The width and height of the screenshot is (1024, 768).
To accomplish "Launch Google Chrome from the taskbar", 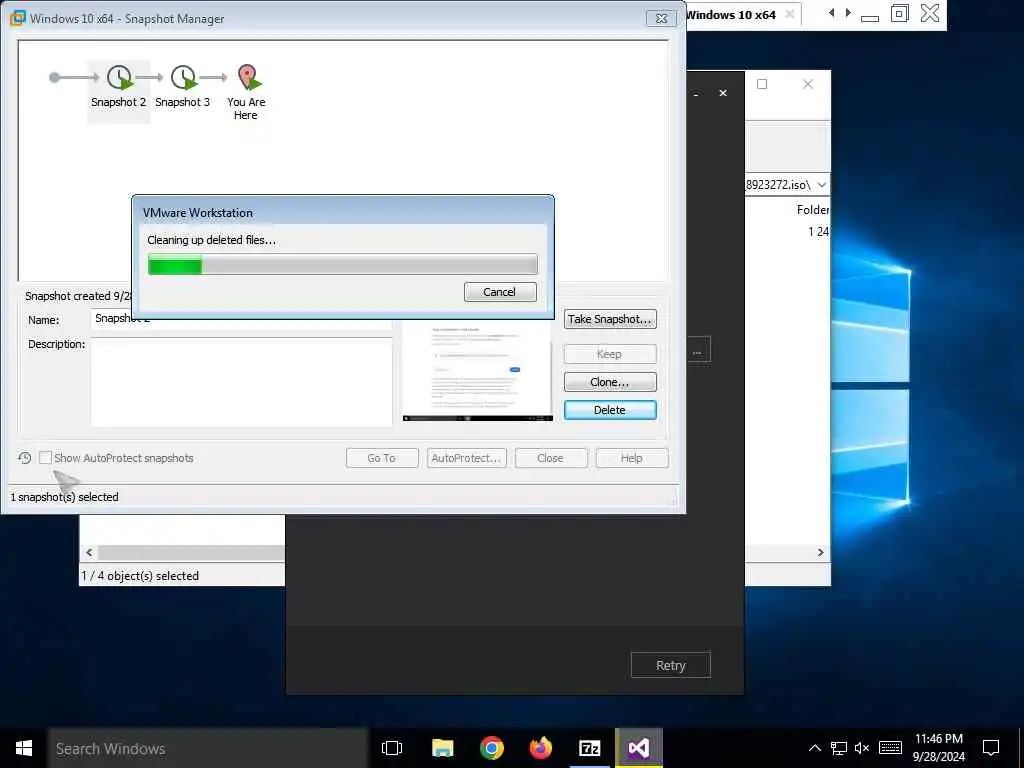I will pos(491,748).
